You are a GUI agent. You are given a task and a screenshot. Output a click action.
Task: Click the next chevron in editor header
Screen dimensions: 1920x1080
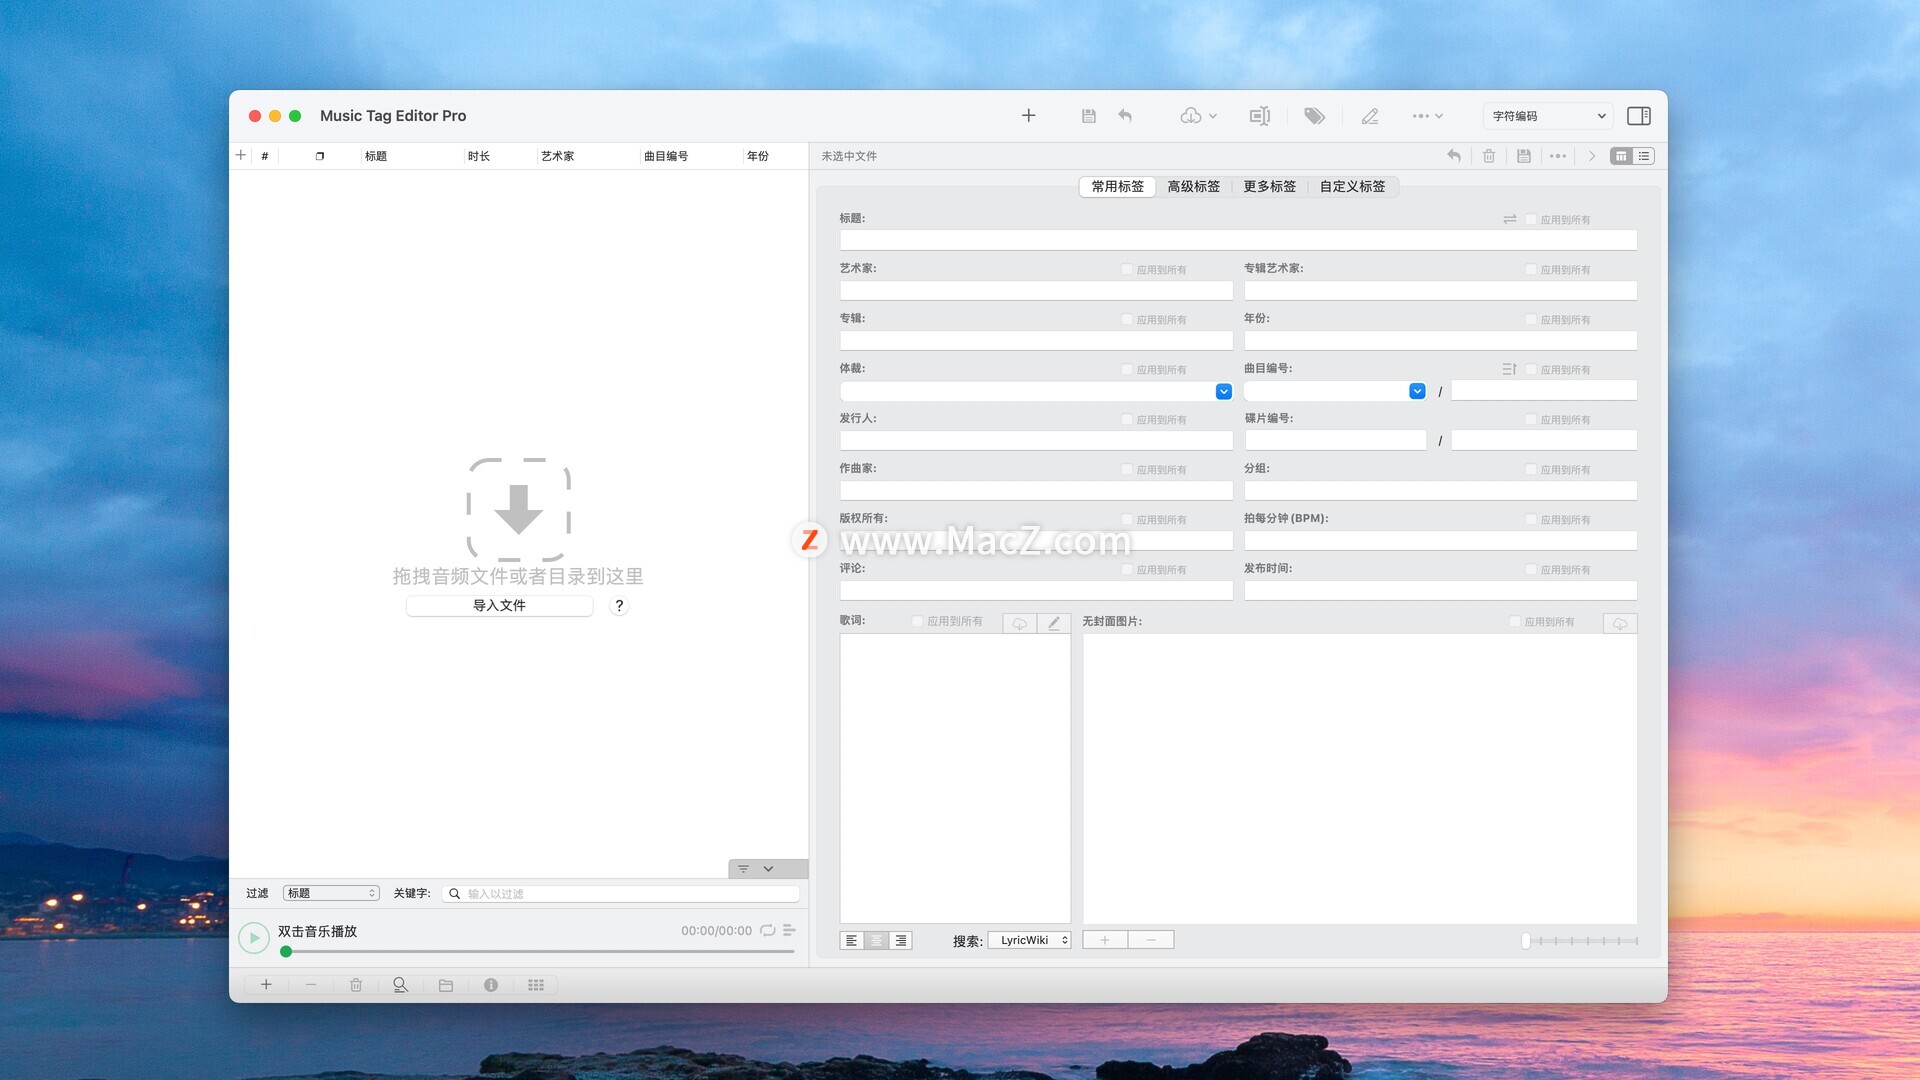pyautogui.click(x=1592, y=156)
